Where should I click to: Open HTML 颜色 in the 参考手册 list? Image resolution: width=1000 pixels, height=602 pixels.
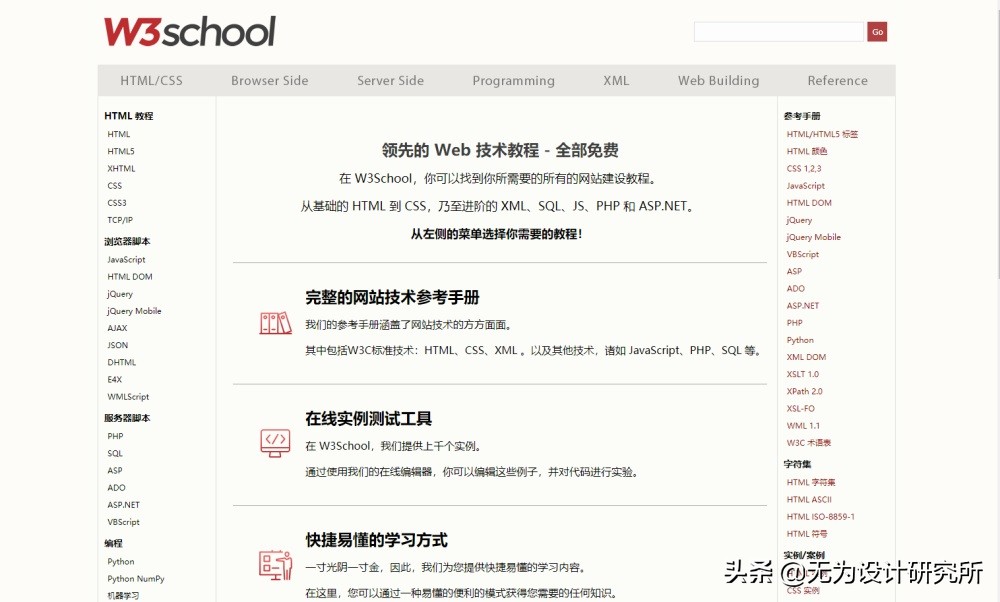click(806, 151)
